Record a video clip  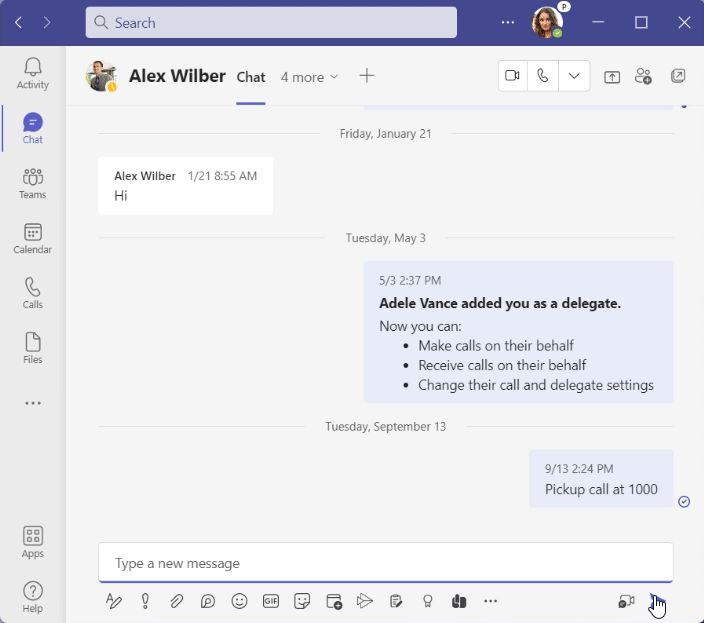pyautogui.click(x=626, y=601)
